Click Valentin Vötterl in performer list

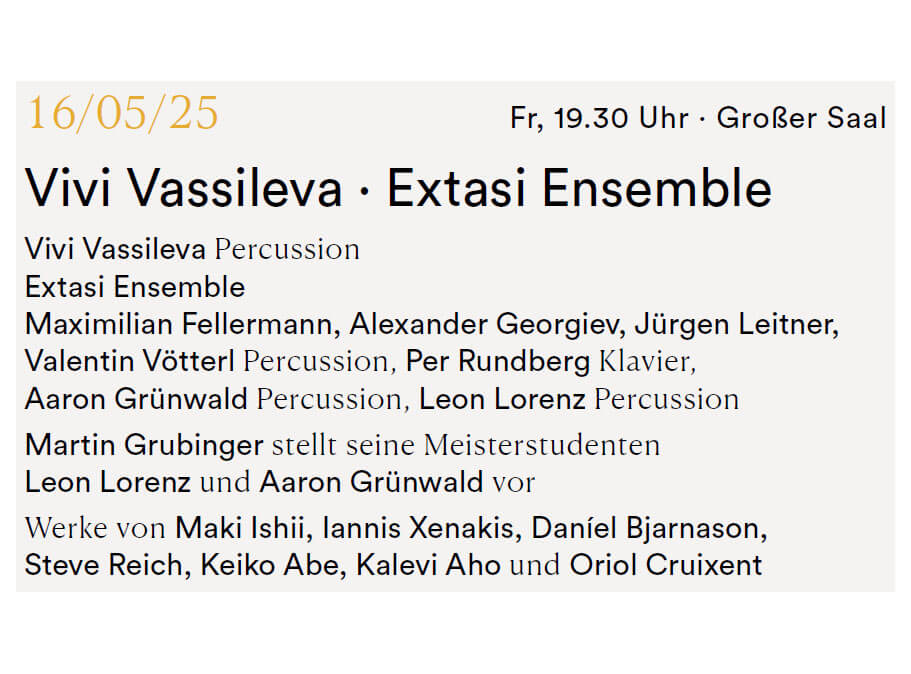pos(130,361)
